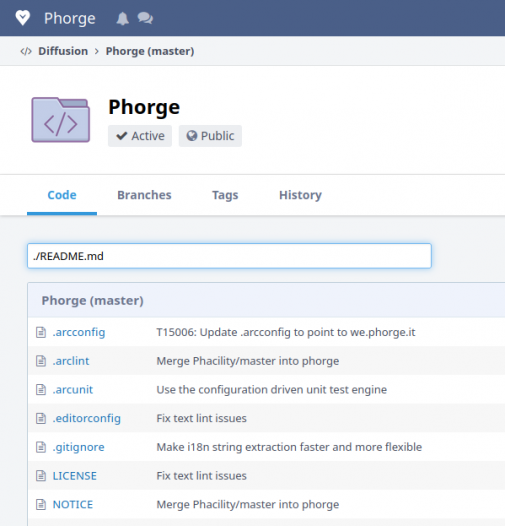
Task: Select the History tab
Action: coord(300,195)
